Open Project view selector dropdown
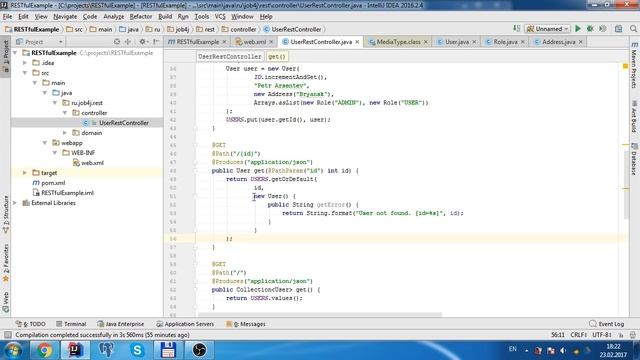Screen dimensions: 640x360 pos(39,42)
